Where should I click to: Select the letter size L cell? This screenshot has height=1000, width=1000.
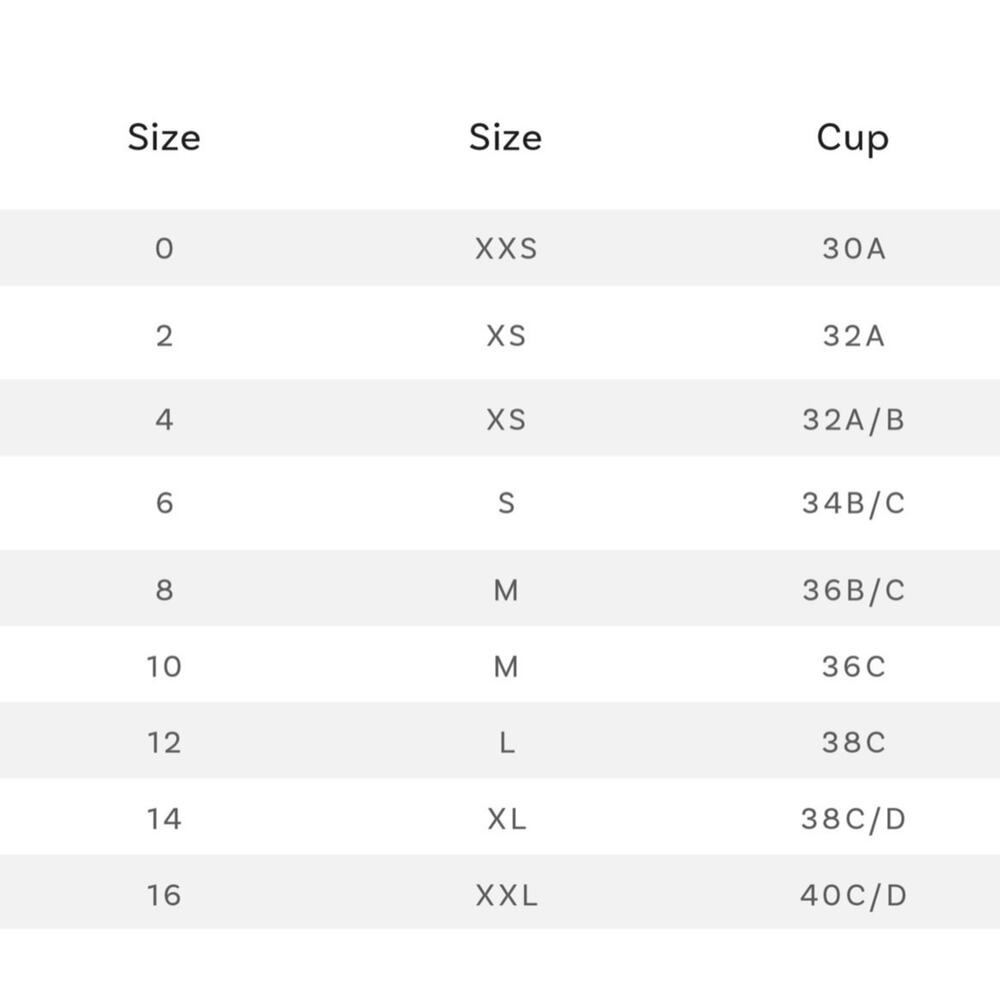(506, 743)
